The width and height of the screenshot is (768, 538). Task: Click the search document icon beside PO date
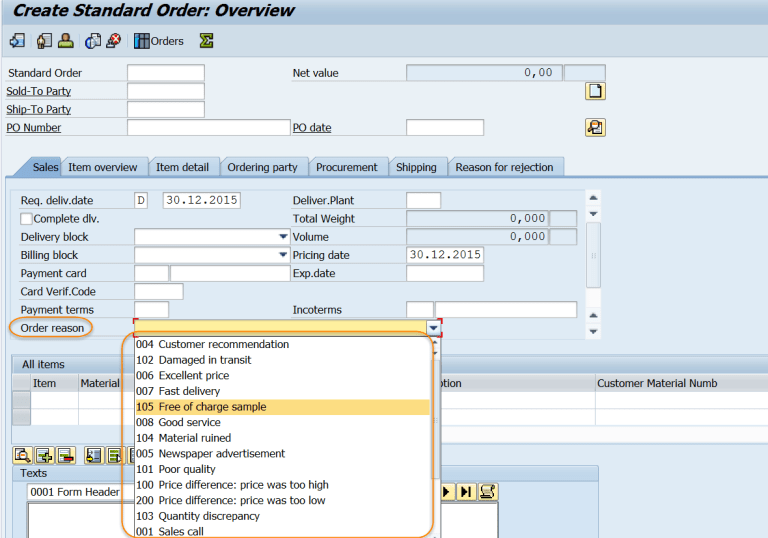[595, 127]
